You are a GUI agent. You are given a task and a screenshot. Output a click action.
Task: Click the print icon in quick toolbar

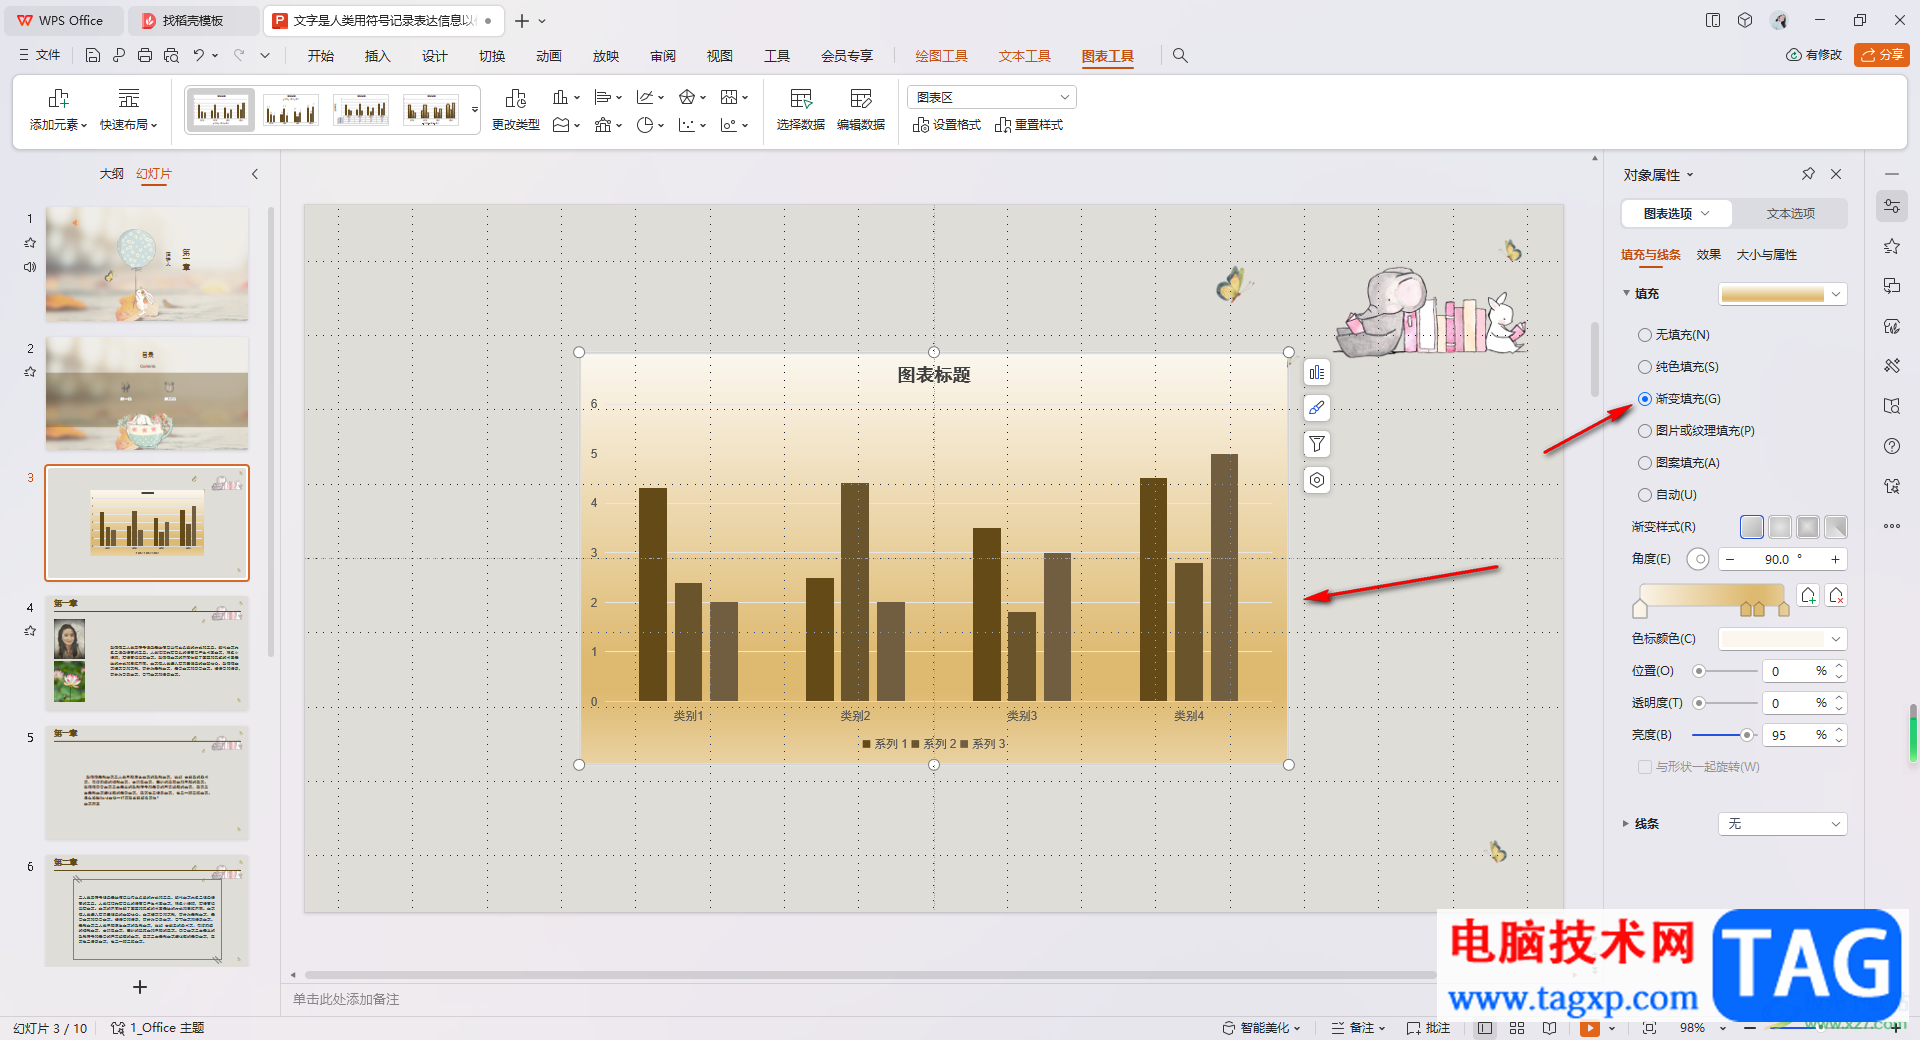(x=145, y=56)
